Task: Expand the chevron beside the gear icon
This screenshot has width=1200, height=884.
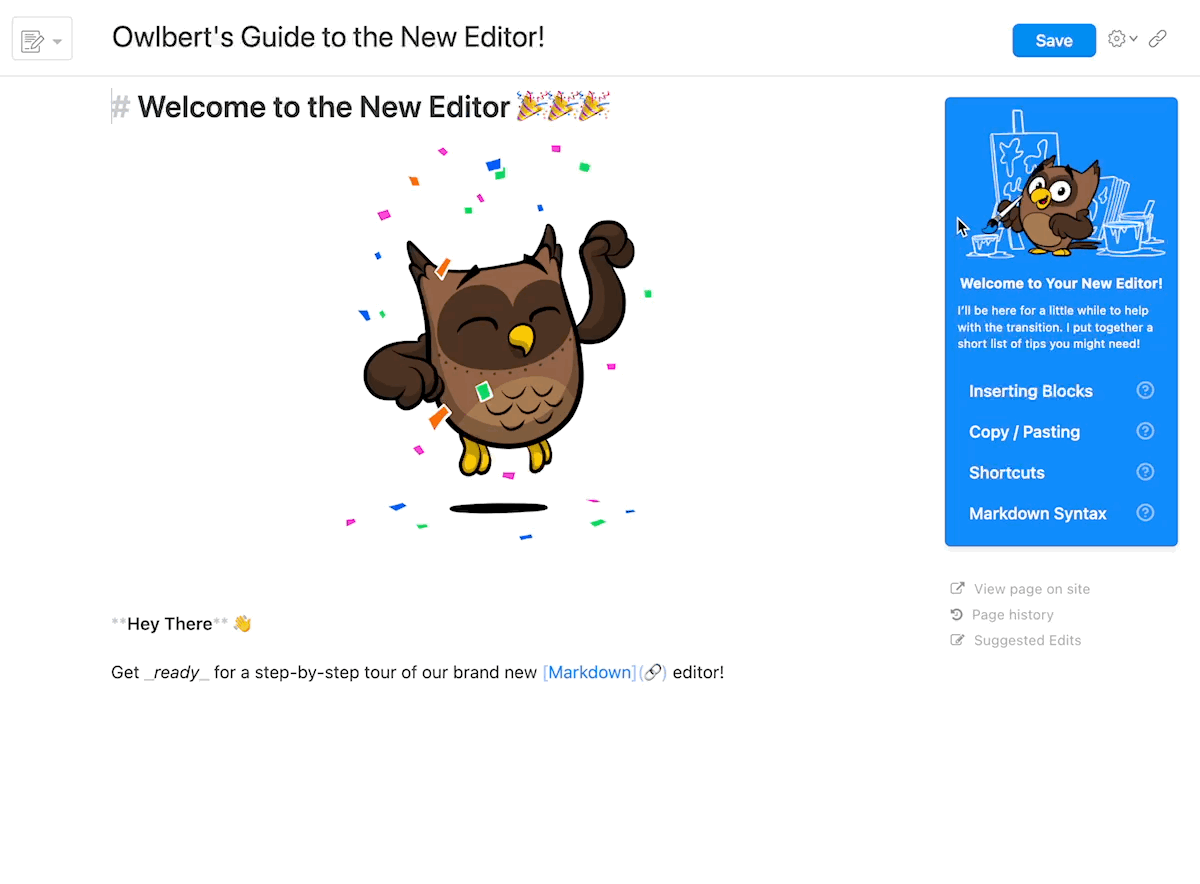Action: point(1133,41)
